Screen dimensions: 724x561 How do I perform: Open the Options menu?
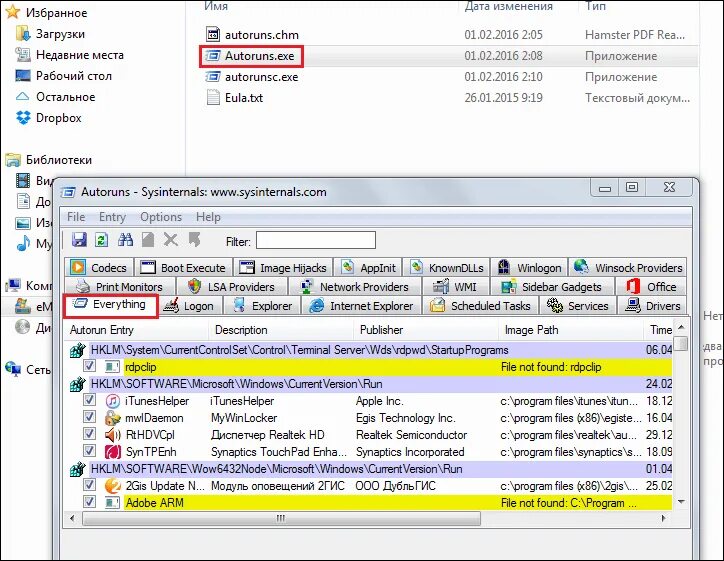click(161, 217)
